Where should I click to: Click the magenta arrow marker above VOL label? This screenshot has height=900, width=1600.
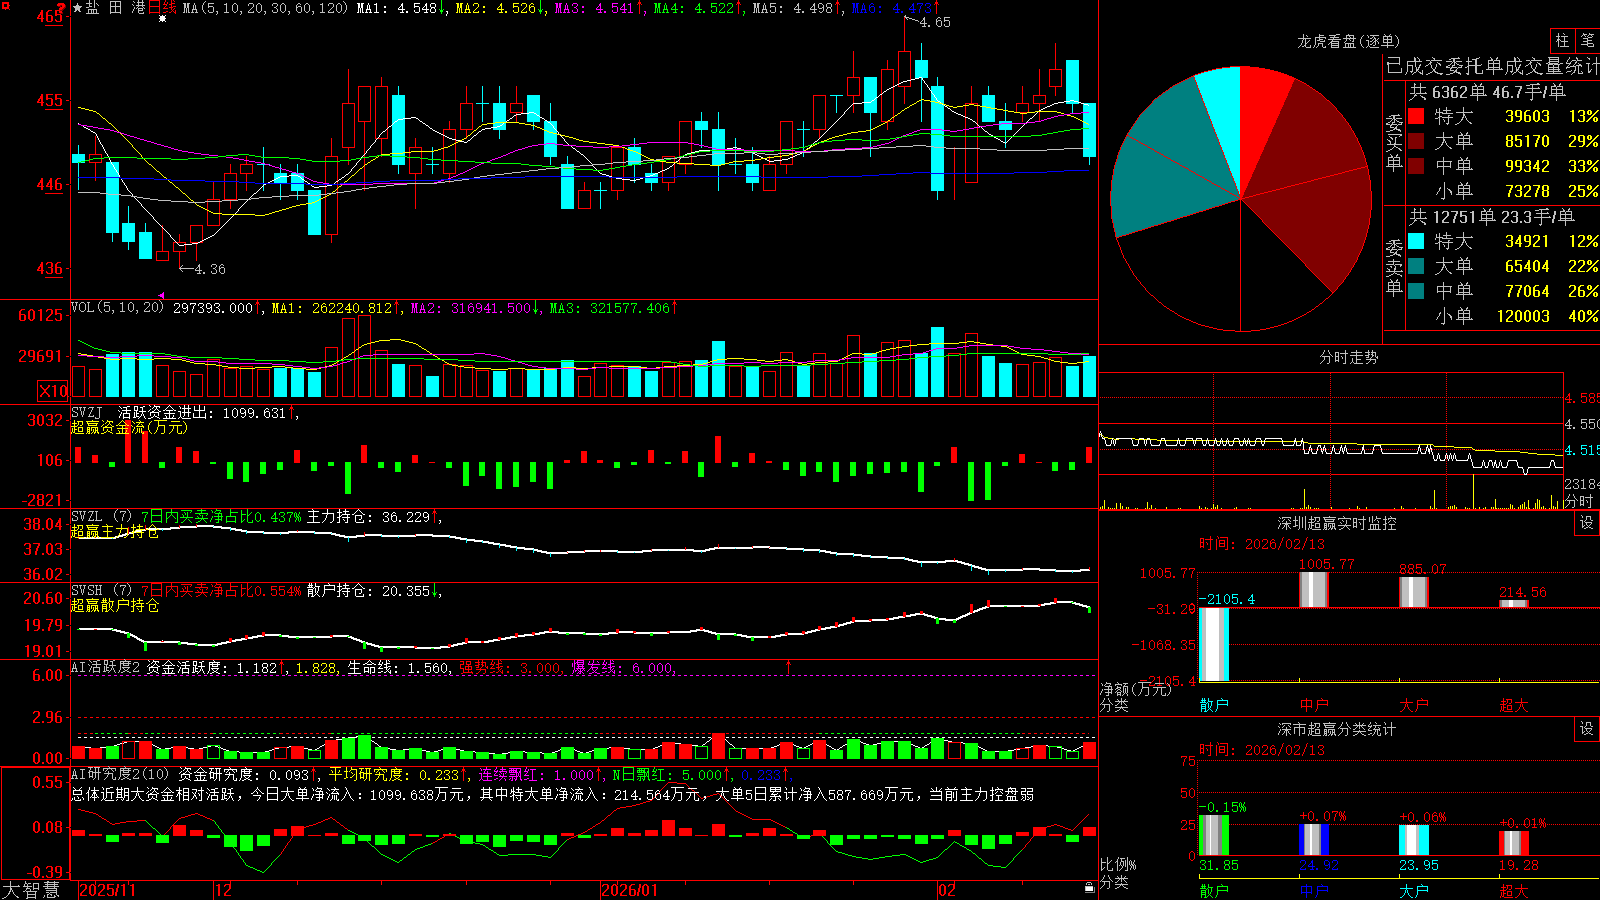(162, 296)
